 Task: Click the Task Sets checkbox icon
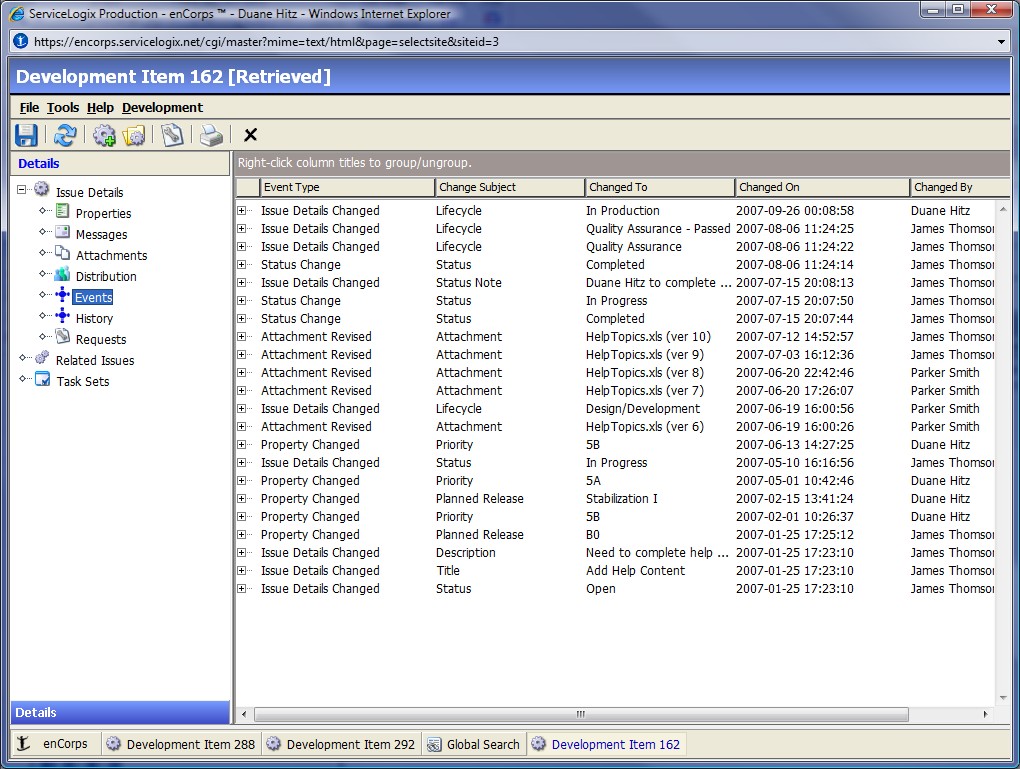42,379
